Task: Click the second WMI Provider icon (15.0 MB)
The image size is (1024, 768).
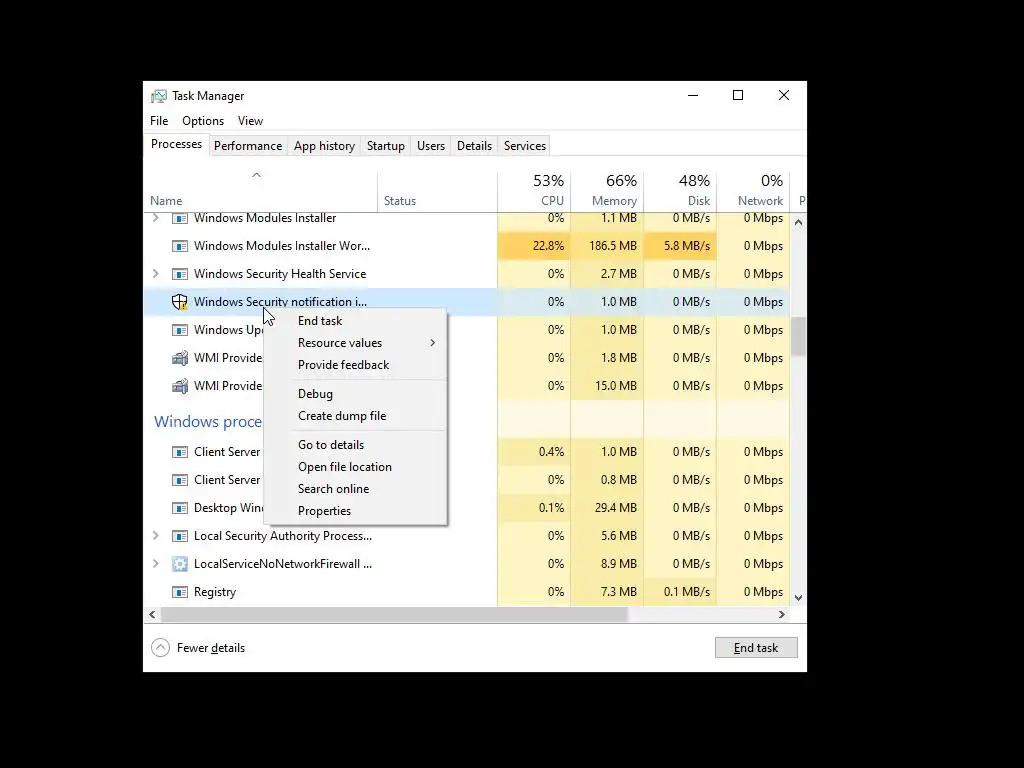Action: tap(180, 386)
